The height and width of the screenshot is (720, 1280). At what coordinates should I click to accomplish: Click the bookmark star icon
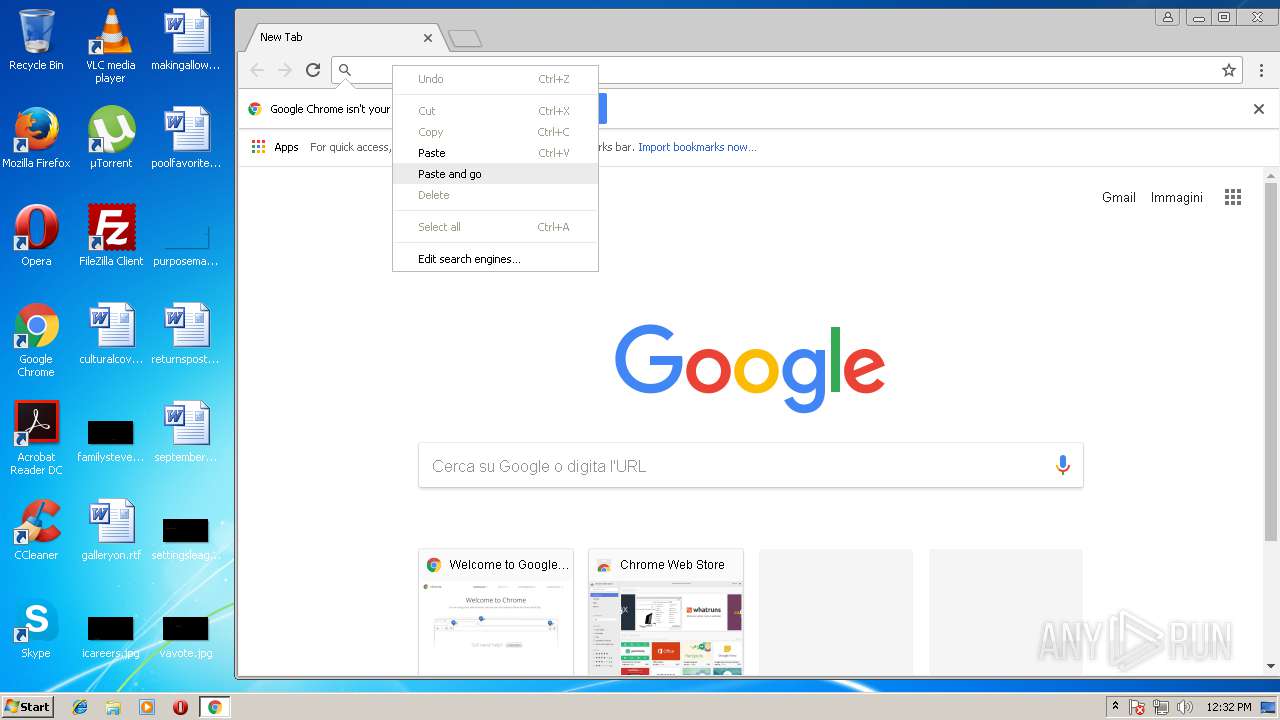coord(1229,70)
